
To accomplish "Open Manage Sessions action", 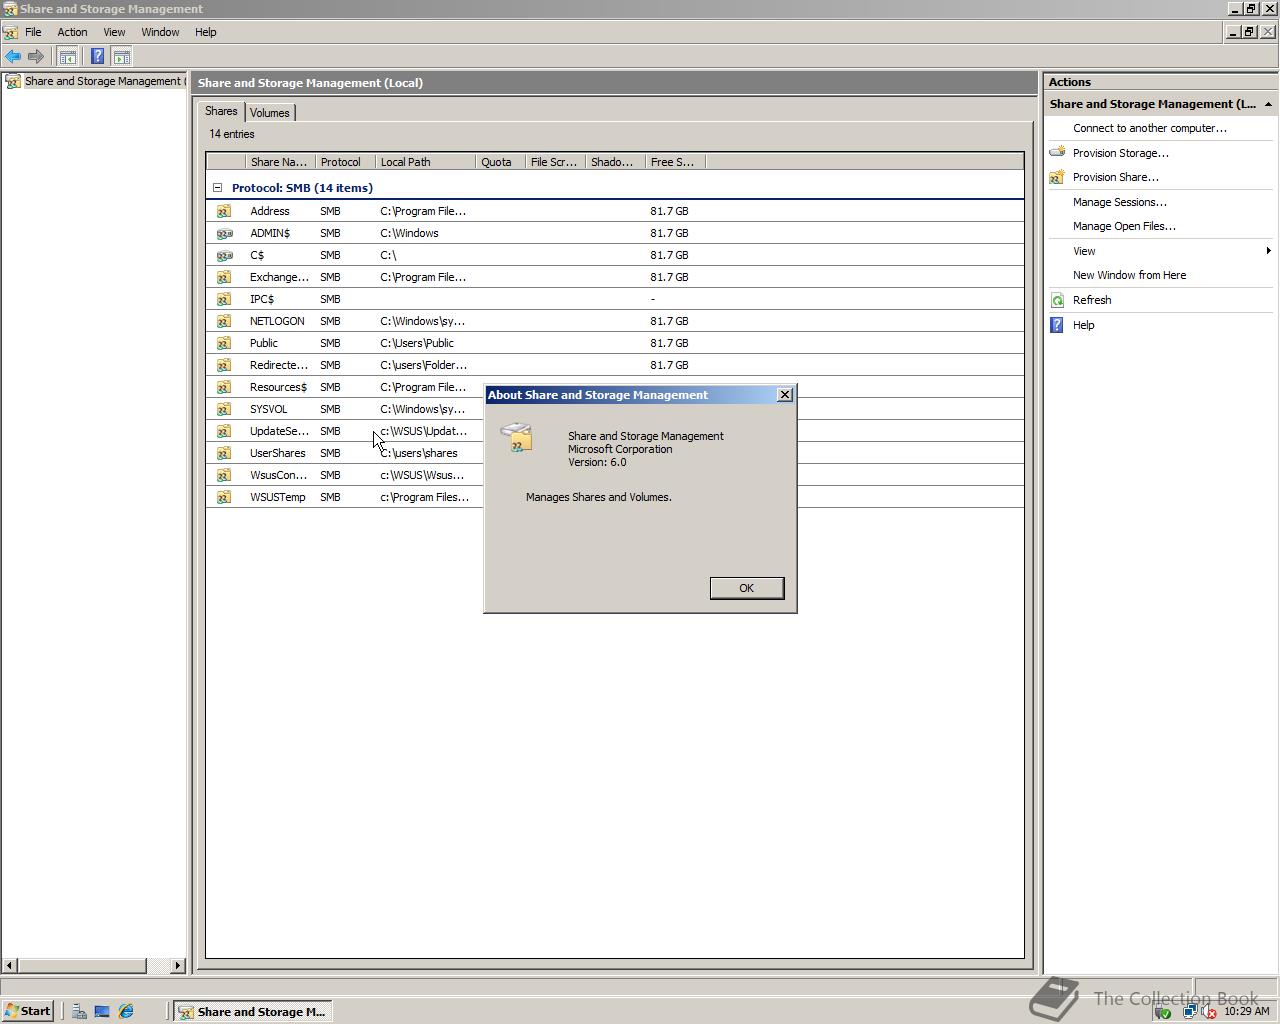I will (1119, 202).
